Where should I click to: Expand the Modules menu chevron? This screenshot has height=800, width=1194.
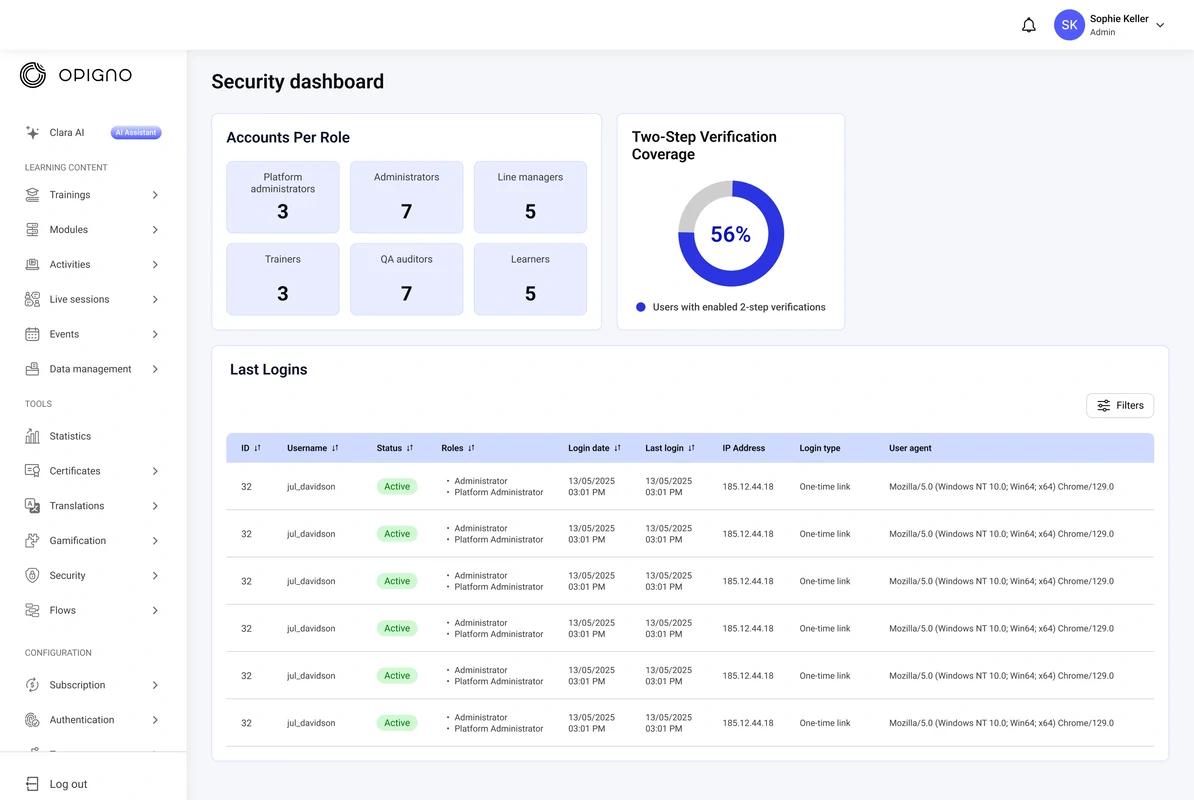click(155, 230)
